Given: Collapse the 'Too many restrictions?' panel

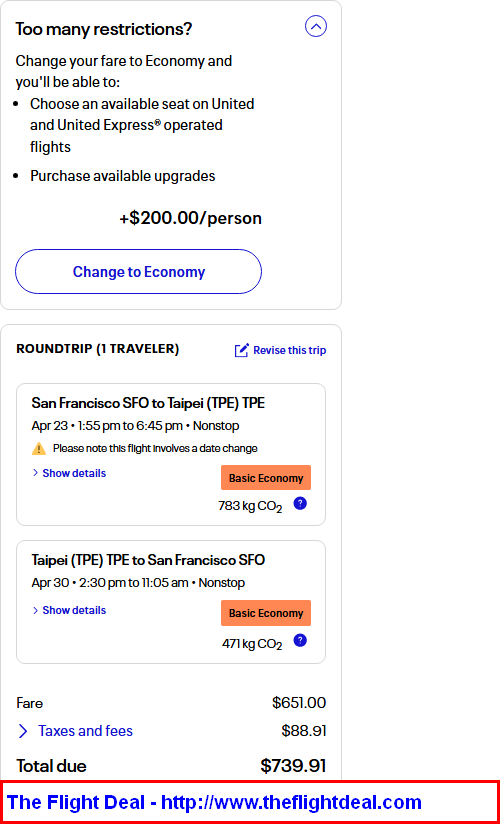Looking at the screenshot, I should (316, 26).
